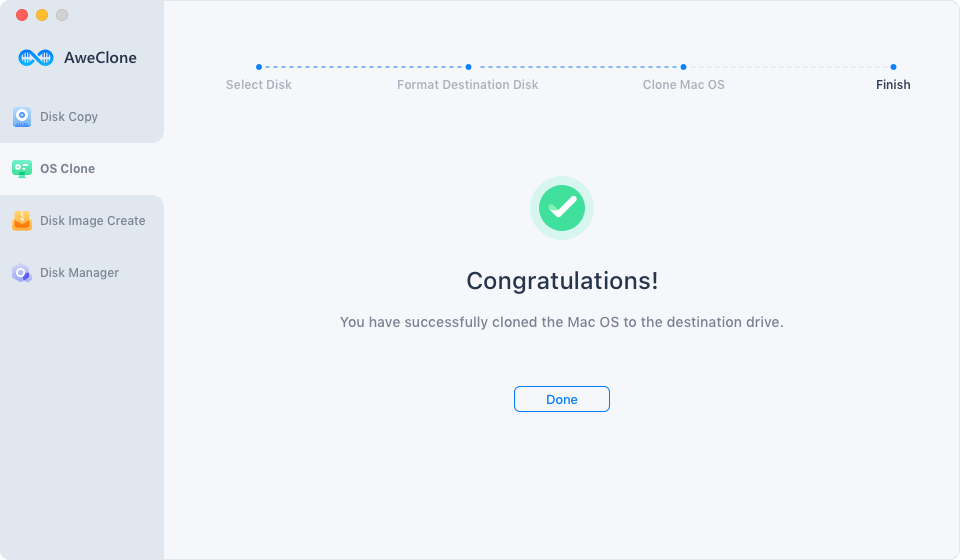This screenshot has width=960, height=560.
Task: Switch to the Disk Copy tab
Action: tap(82, 116)
